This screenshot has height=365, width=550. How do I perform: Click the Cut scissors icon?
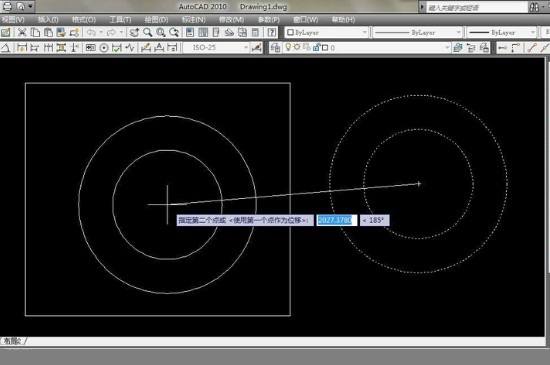(x=22, y=33)
